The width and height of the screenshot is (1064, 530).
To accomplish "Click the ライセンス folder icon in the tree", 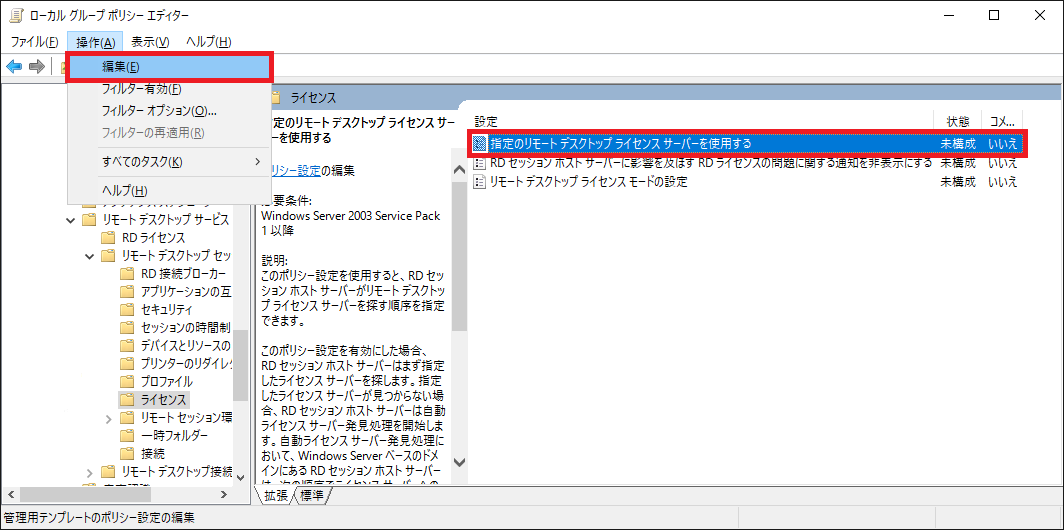I will coord(127,399).
